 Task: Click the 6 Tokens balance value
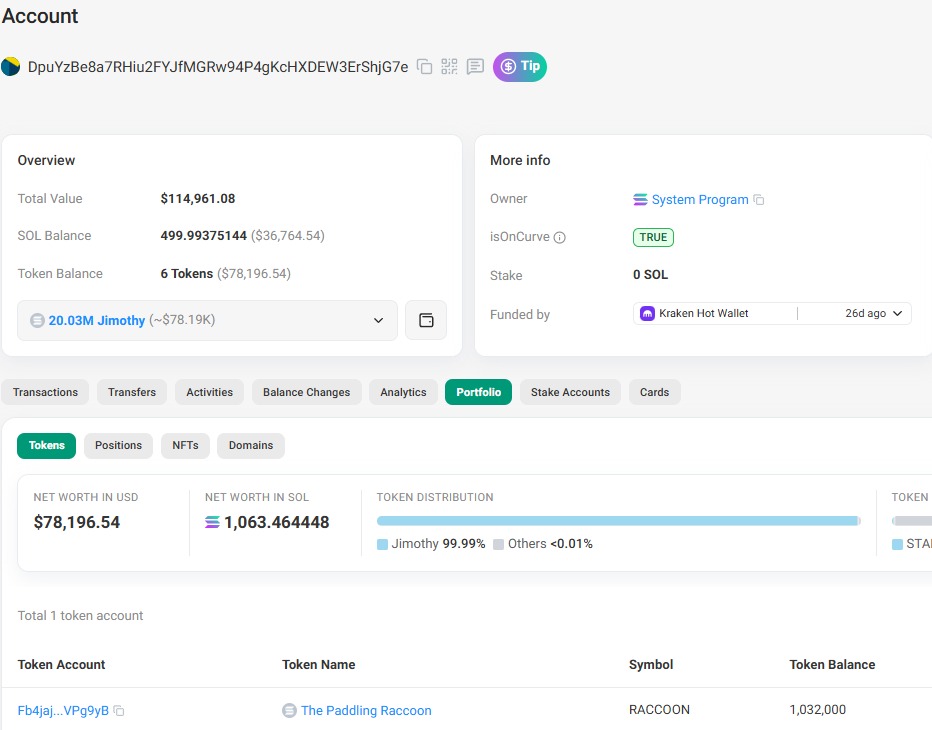tap(187, 273)
